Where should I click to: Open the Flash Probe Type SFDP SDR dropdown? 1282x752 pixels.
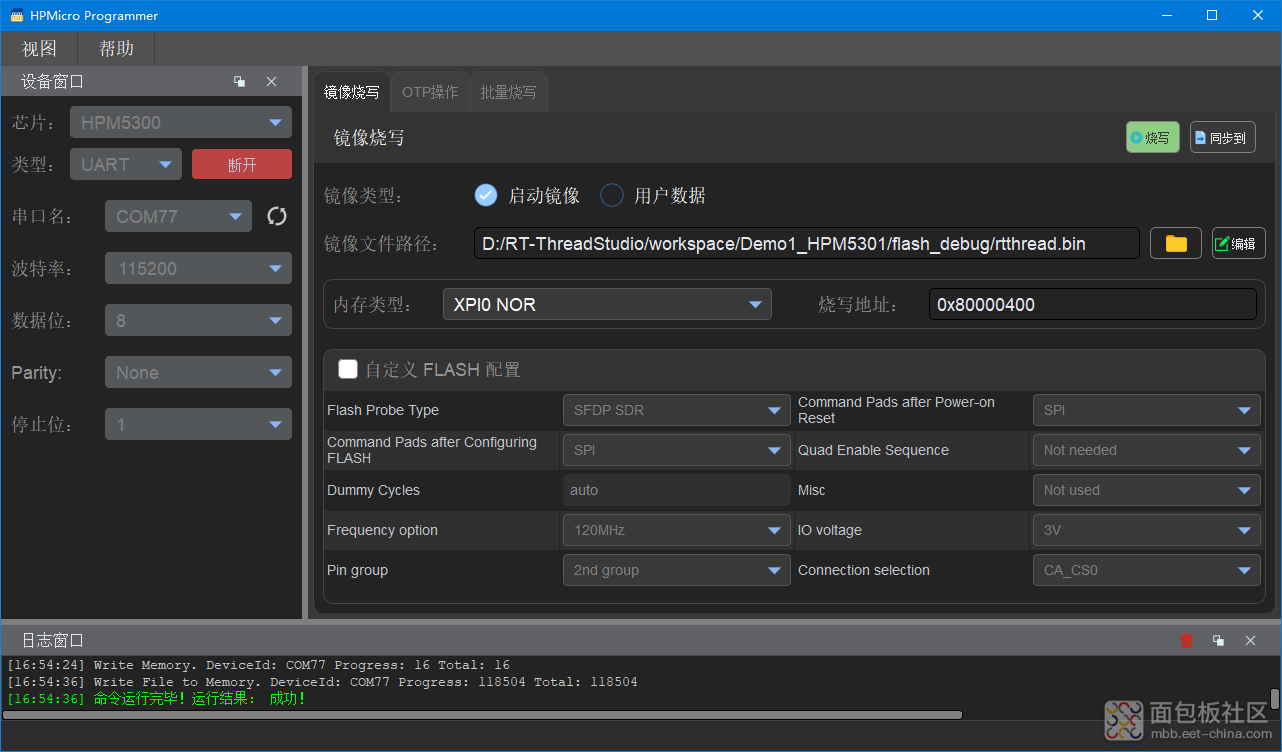coord(677,410)
